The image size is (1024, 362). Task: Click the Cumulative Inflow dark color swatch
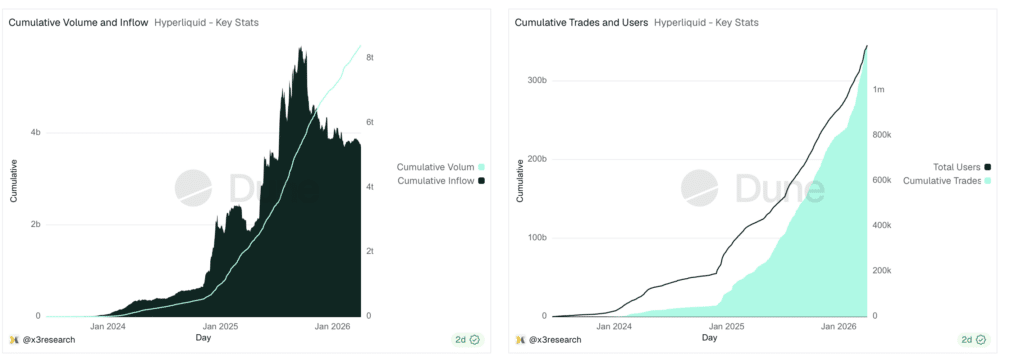pyautogui.click(x=481, y=181)
